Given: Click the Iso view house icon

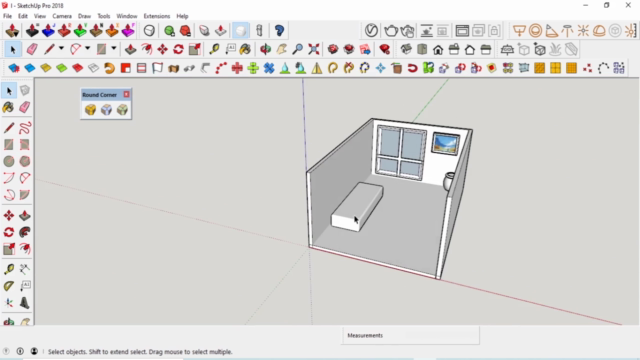Looking at the screenshot, I should [406, 49].
